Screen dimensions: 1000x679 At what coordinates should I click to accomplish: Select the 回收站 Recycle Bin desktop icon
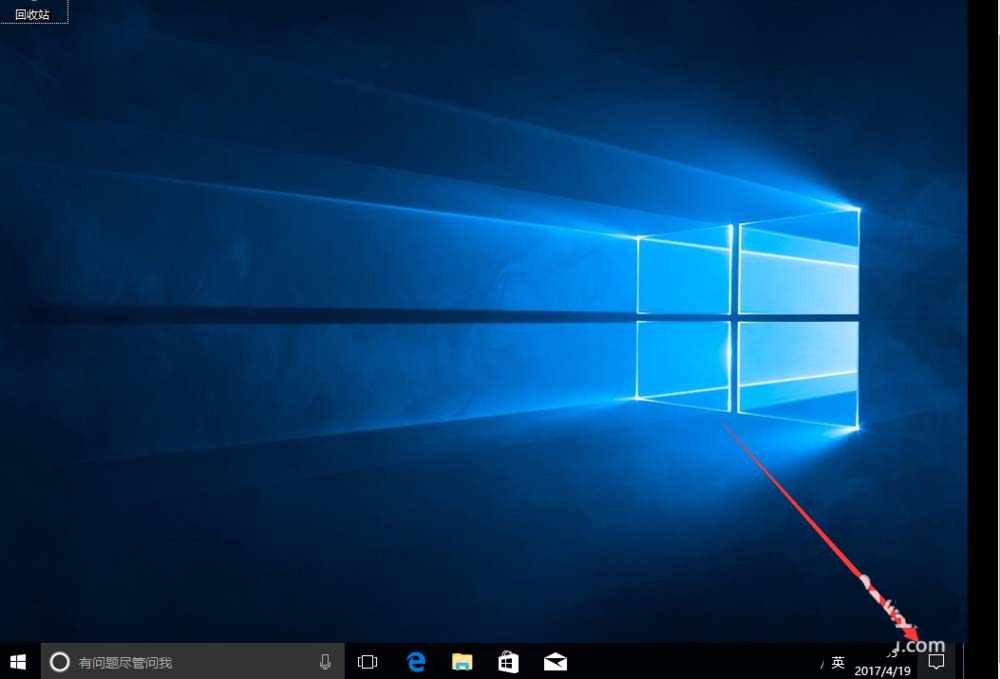[32, 13]
